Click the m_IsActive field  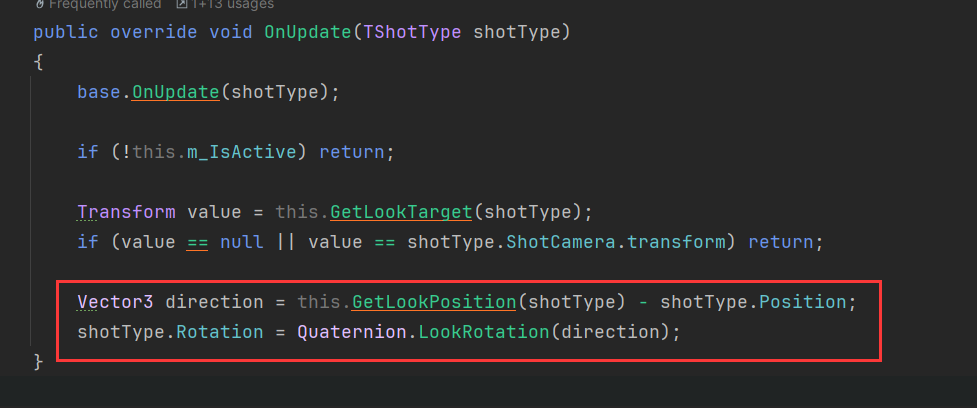tap(242, 152)
